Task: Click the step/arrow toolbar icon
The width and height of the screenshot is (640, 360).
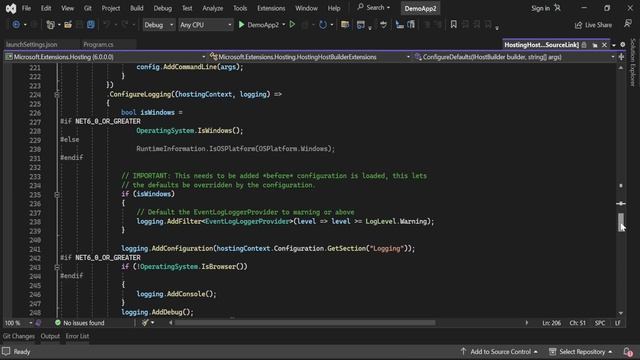Action: click(383, 25)
